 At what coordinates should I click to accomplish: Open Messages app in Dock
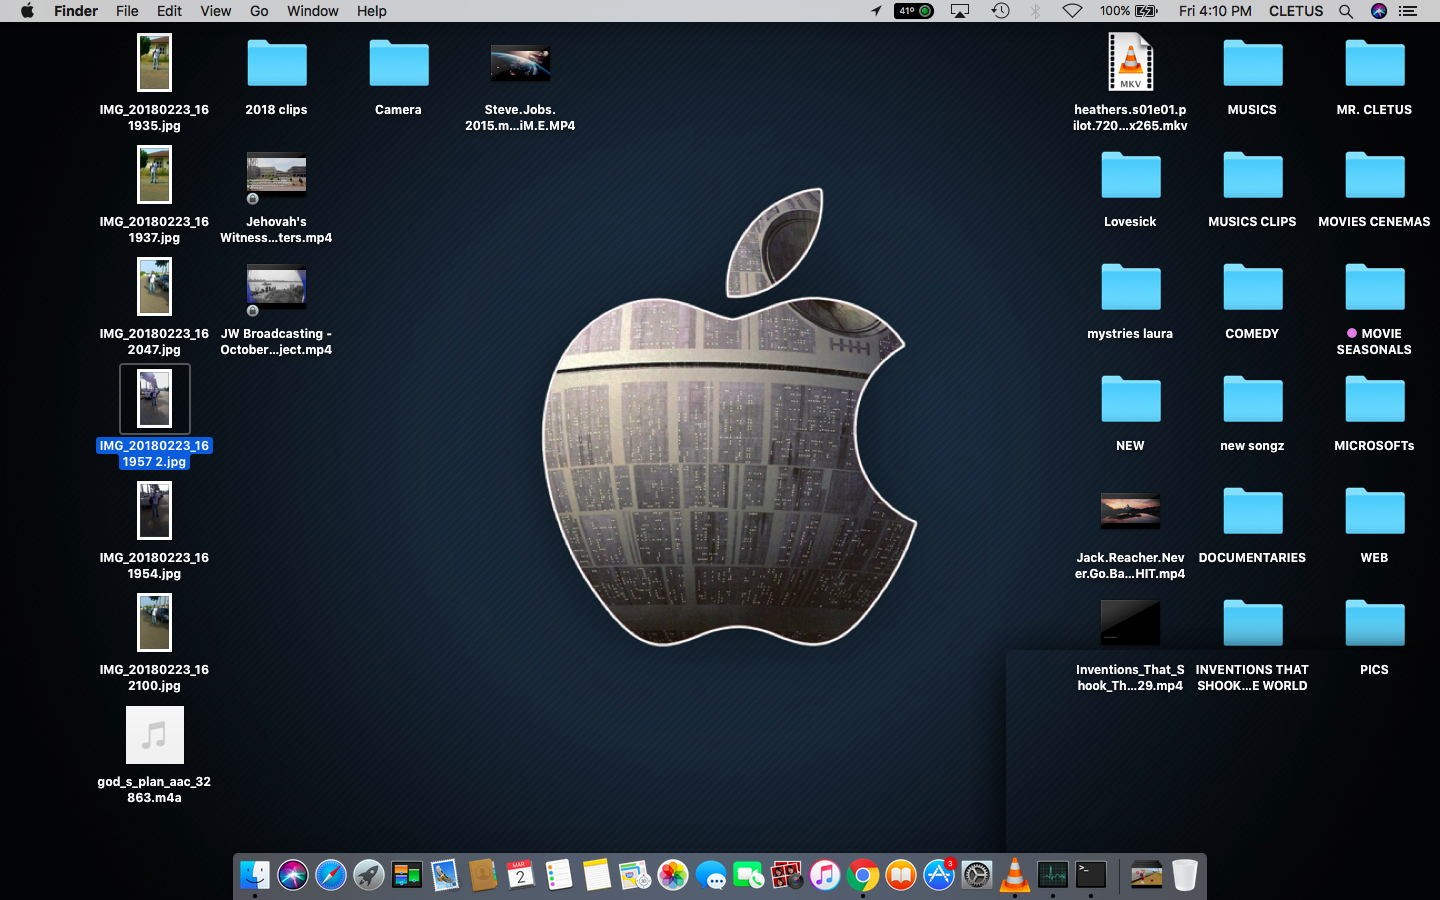711,876
